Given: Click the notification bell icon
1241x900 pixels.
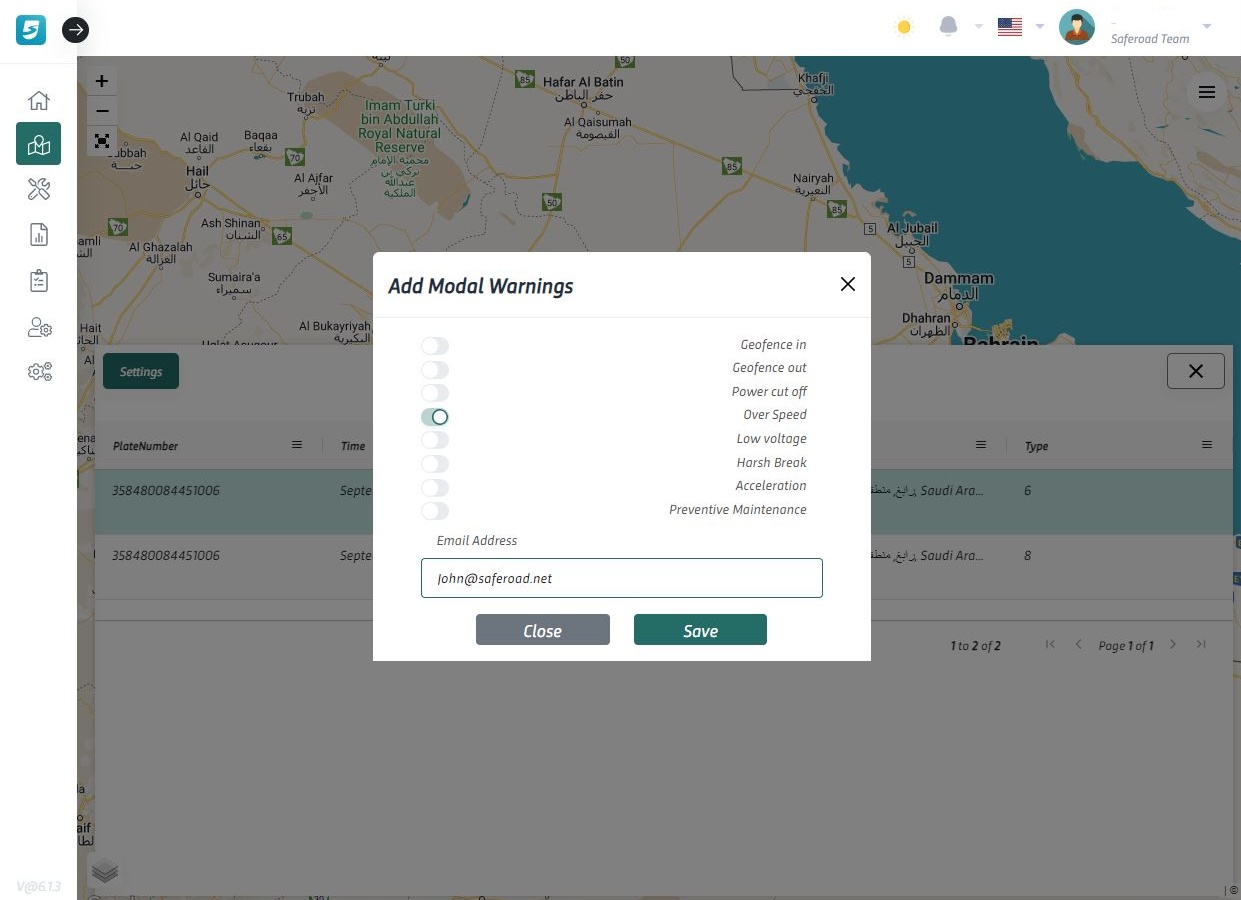Looking at the screenshot, I should 948,27.
